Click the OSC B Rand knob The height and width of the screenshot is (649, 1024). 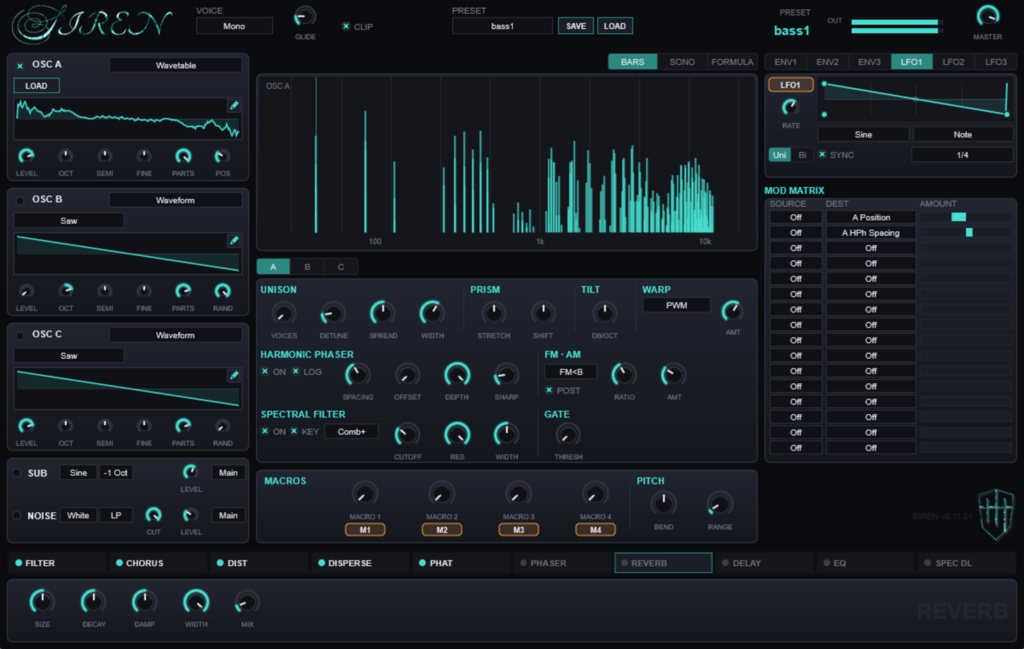tap(222, 291)
